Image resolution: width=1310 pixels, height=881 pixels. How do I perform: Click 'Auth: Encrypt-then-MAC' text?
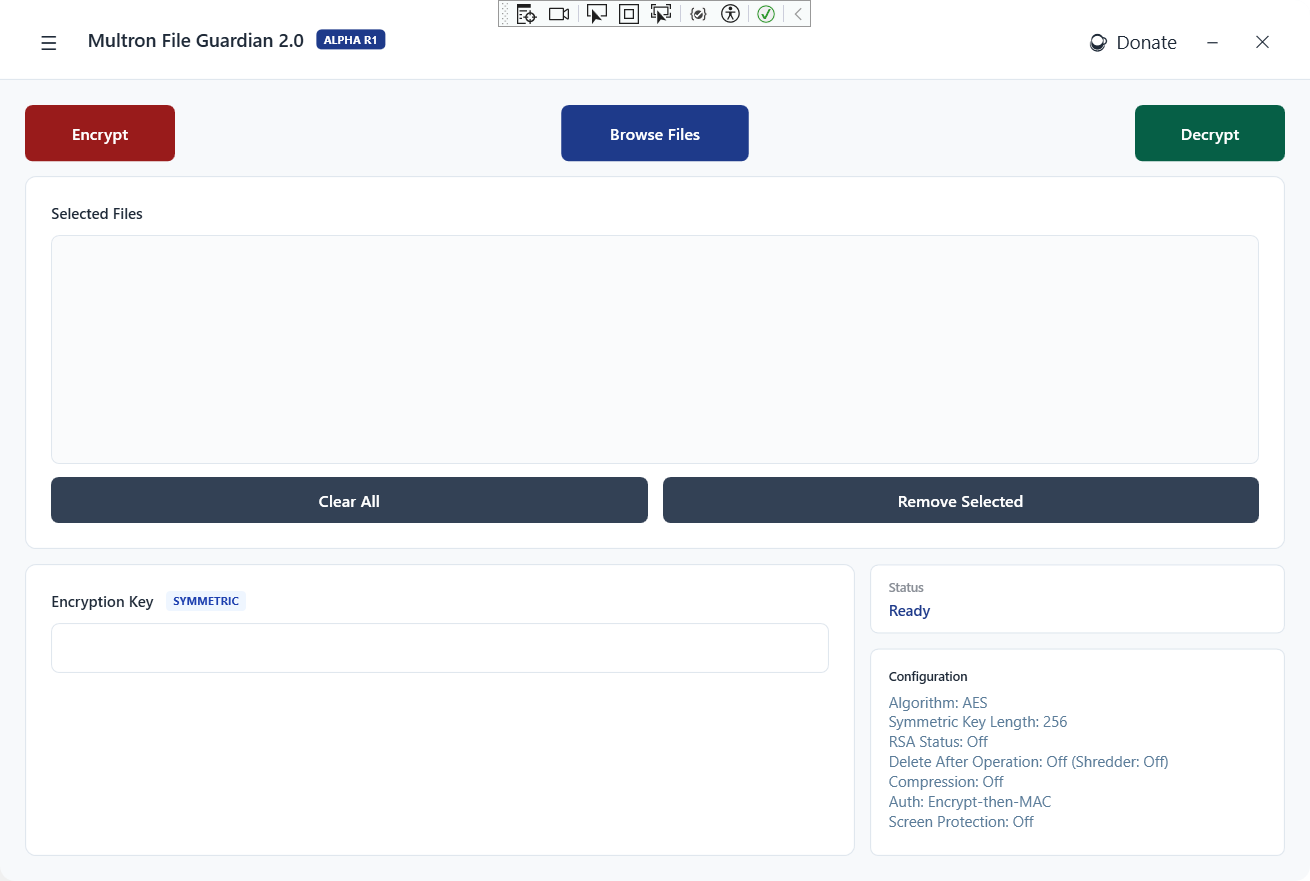(x=970, y=802)
